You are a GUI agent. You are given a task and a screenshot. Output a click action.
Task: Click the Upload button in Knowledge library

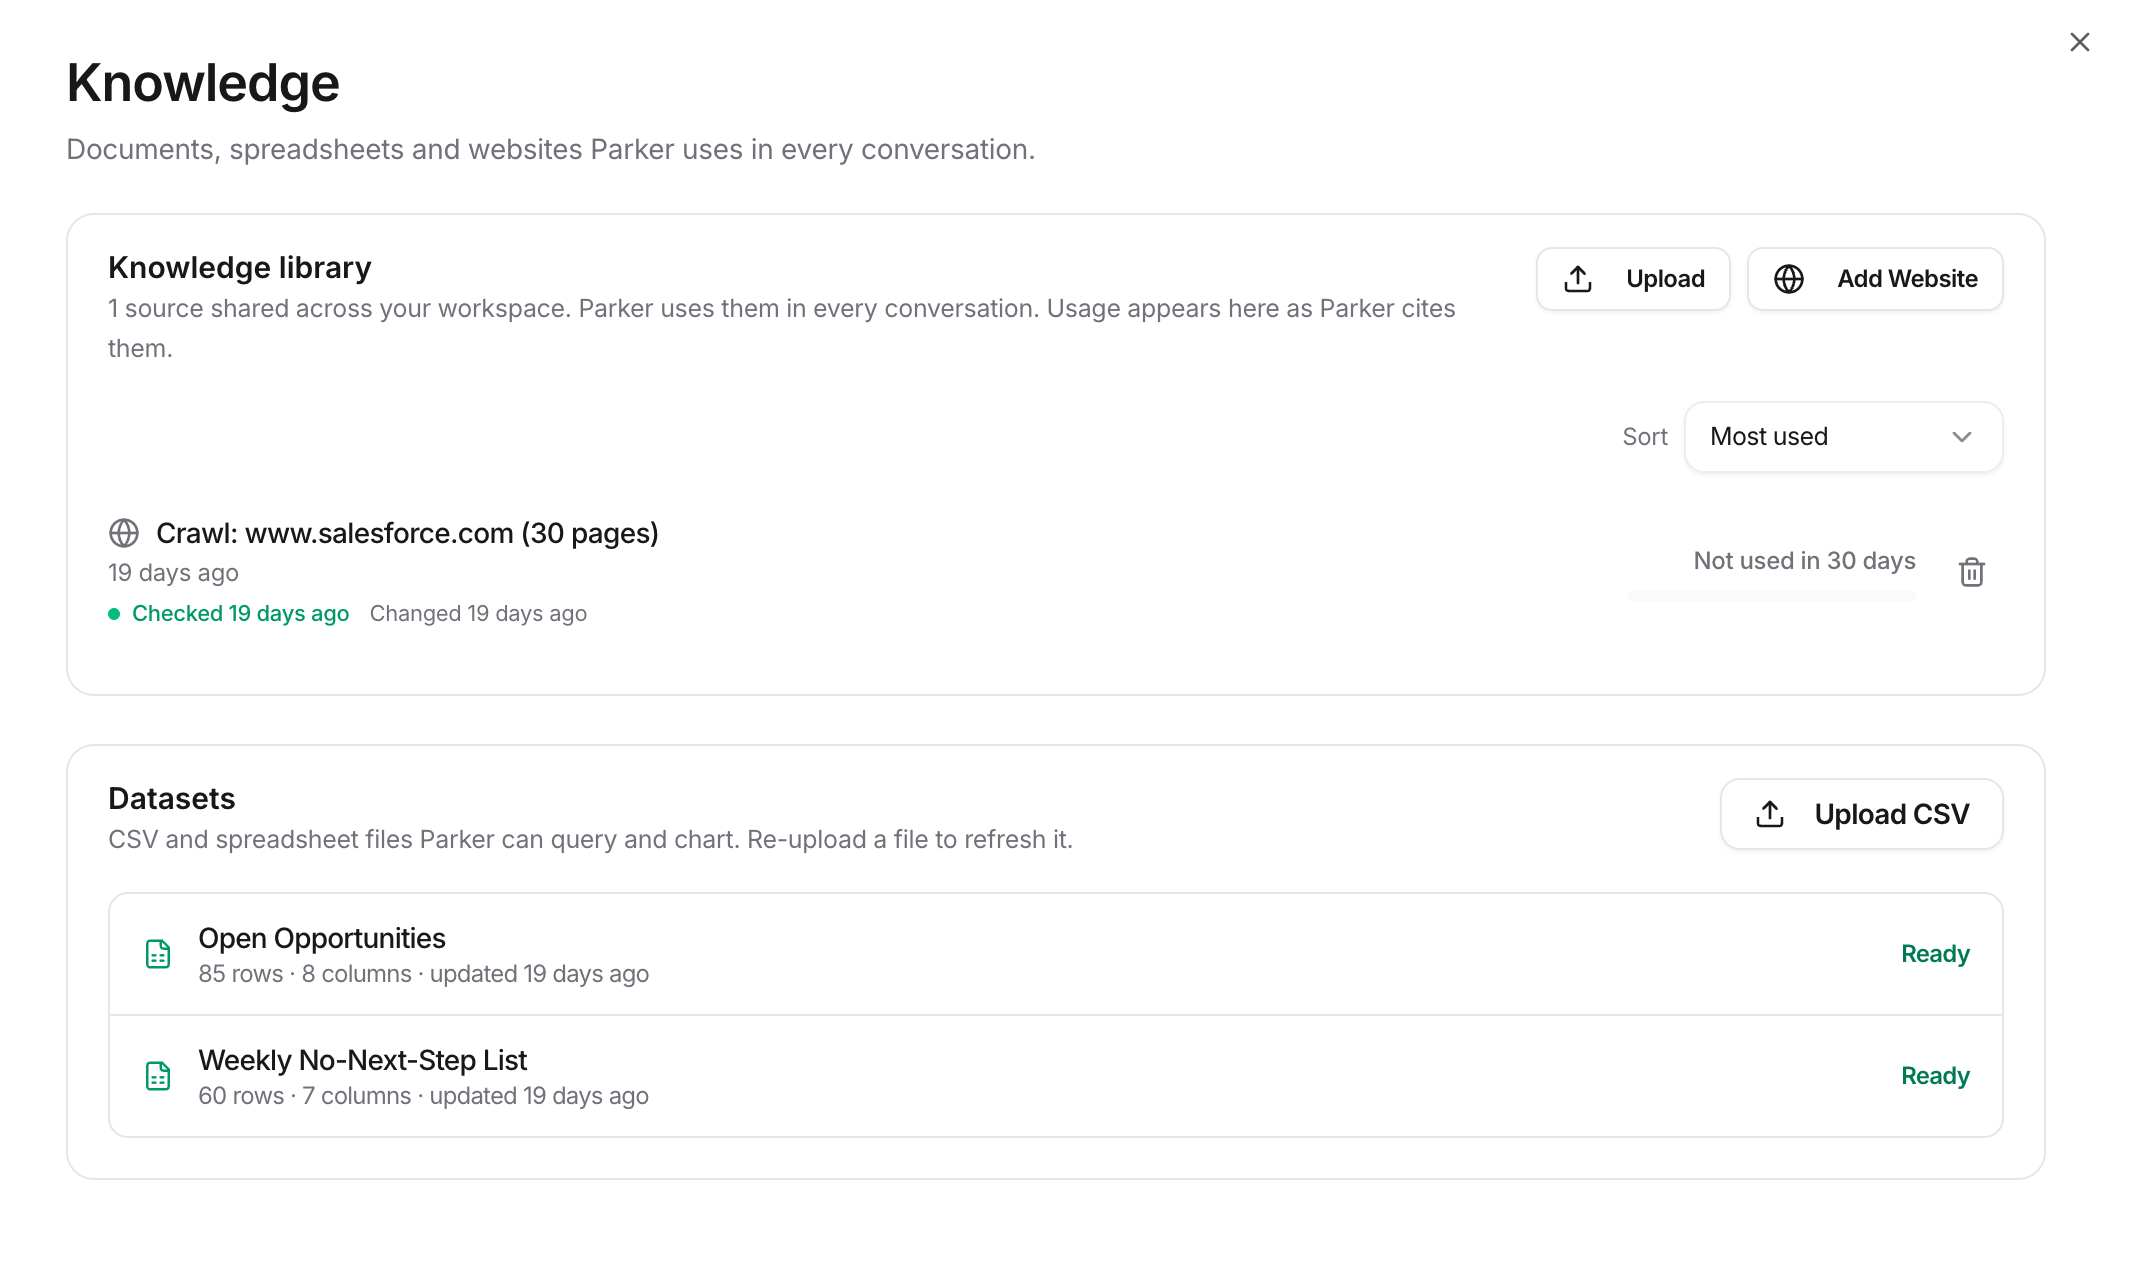(1633, 279)
